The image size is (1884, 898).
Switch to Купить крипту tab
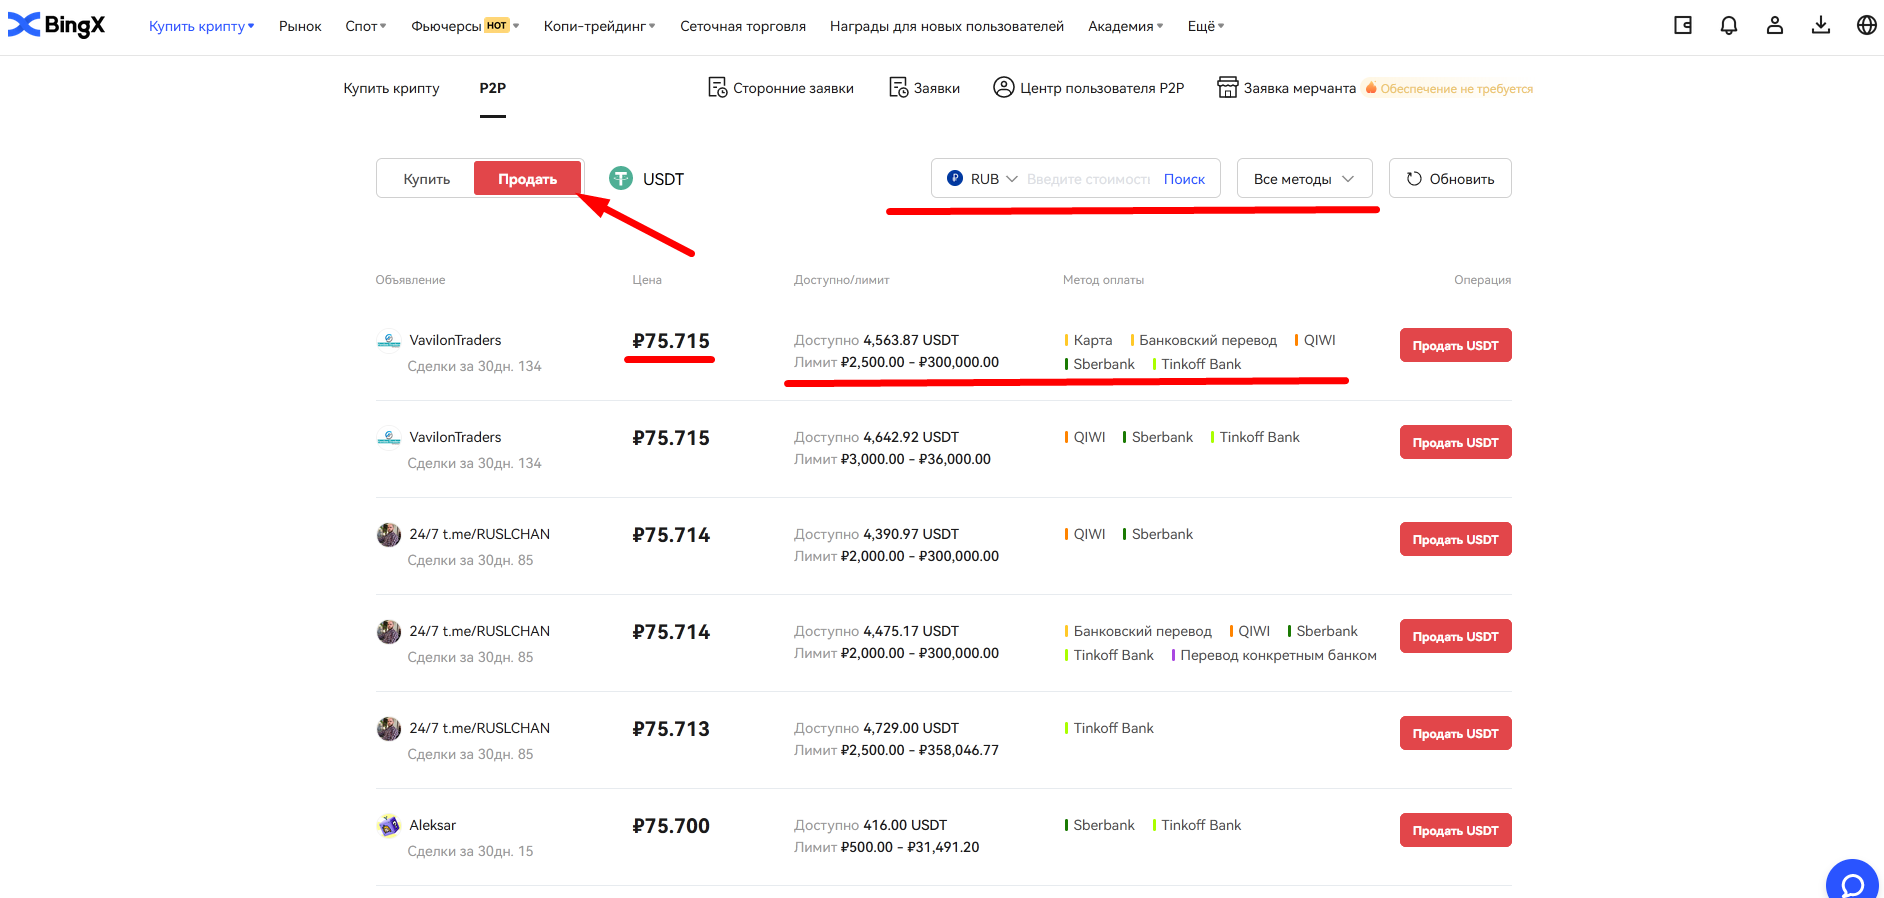coord(391,88)
